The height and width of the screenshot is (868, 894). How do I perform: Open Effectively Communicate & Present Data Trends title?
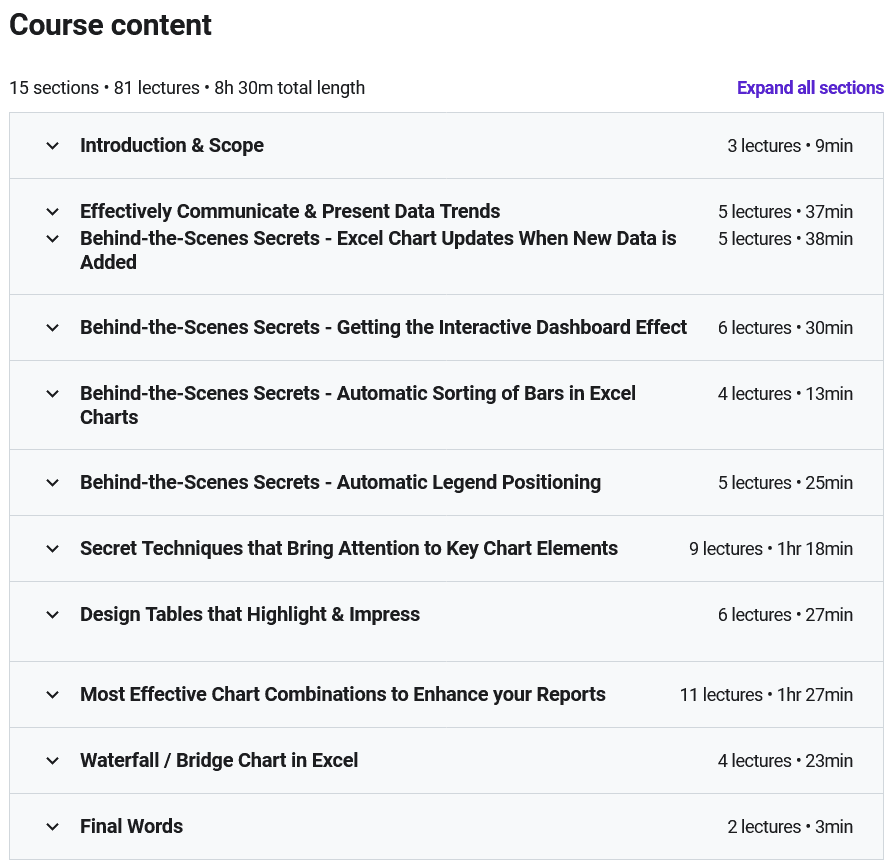pyautogui.click(x=290, y=212)
